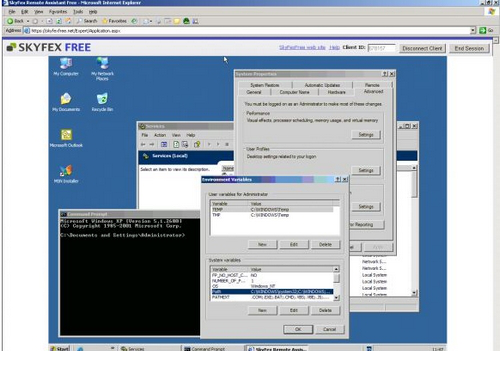Click the green Messenger icon in IE toolbar
The image size is (500, 365).
coord(186,21)
